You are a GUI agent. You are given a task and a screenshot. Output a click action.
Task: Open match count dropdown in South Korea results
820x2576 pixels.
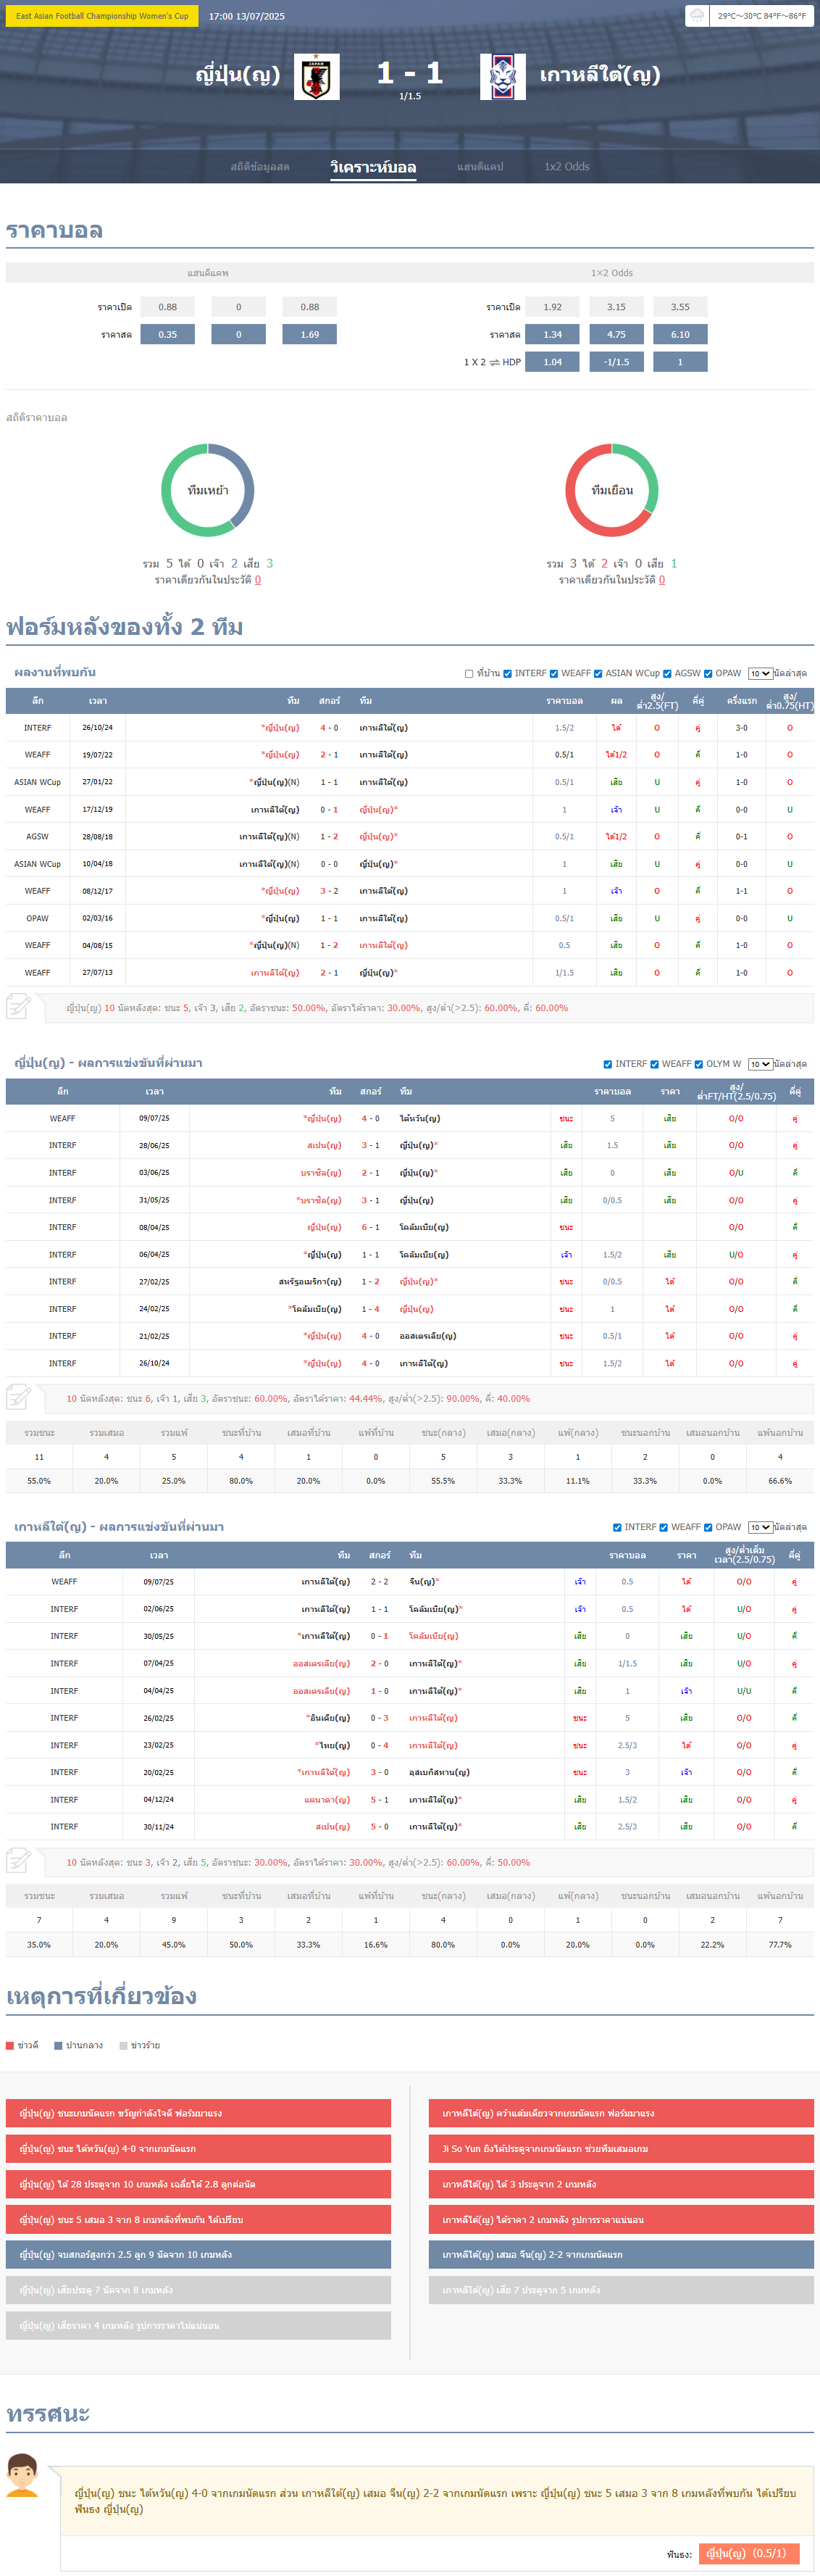(760, 1527)
